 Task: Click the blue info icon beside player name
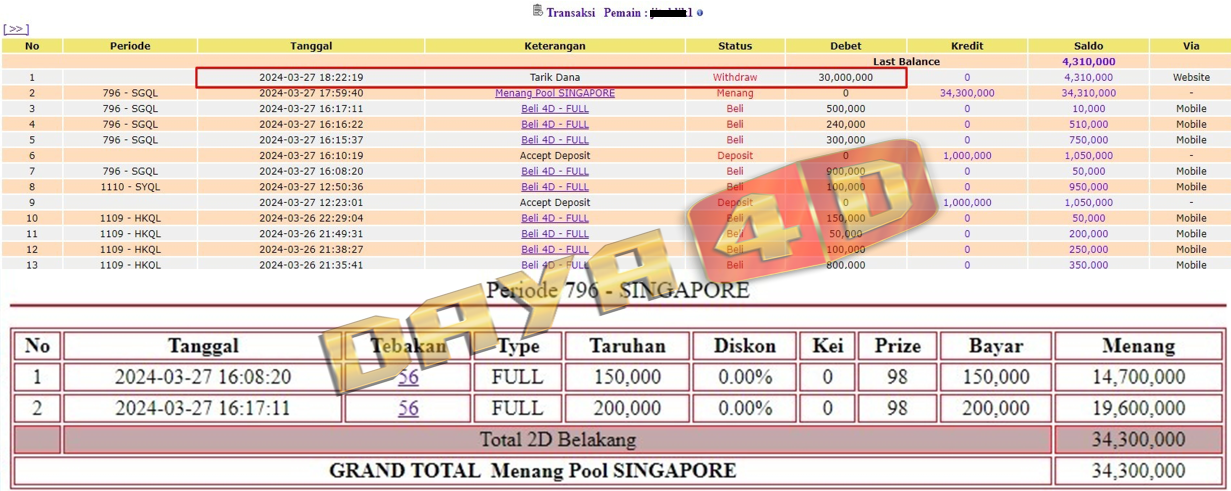pyautogui.click(x=700, y=13)
